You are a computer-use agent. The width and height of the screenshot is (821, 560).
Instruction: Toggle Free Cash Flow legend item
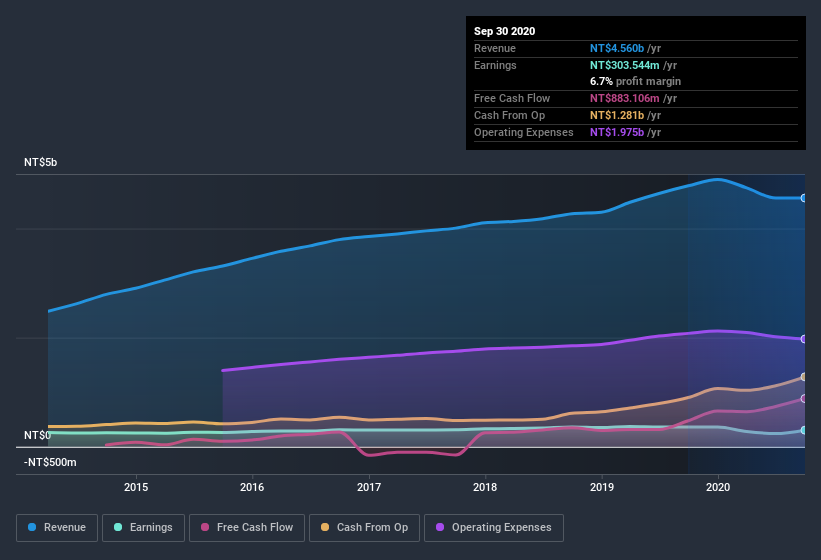pos(247,527)
